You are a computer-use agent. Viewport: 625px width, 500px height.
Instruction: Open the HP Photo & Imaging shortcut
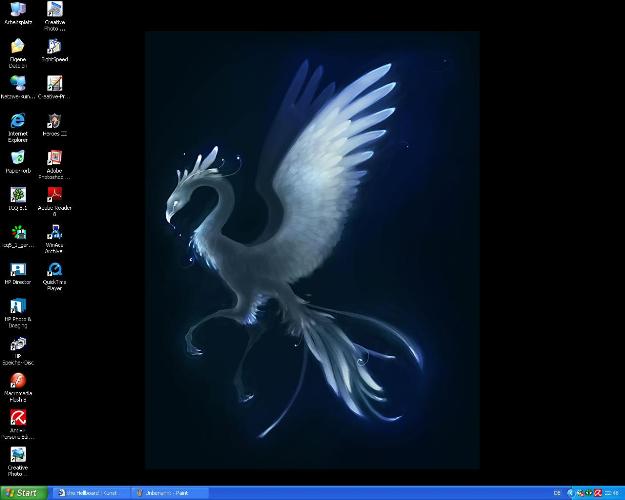coord(18,306)
